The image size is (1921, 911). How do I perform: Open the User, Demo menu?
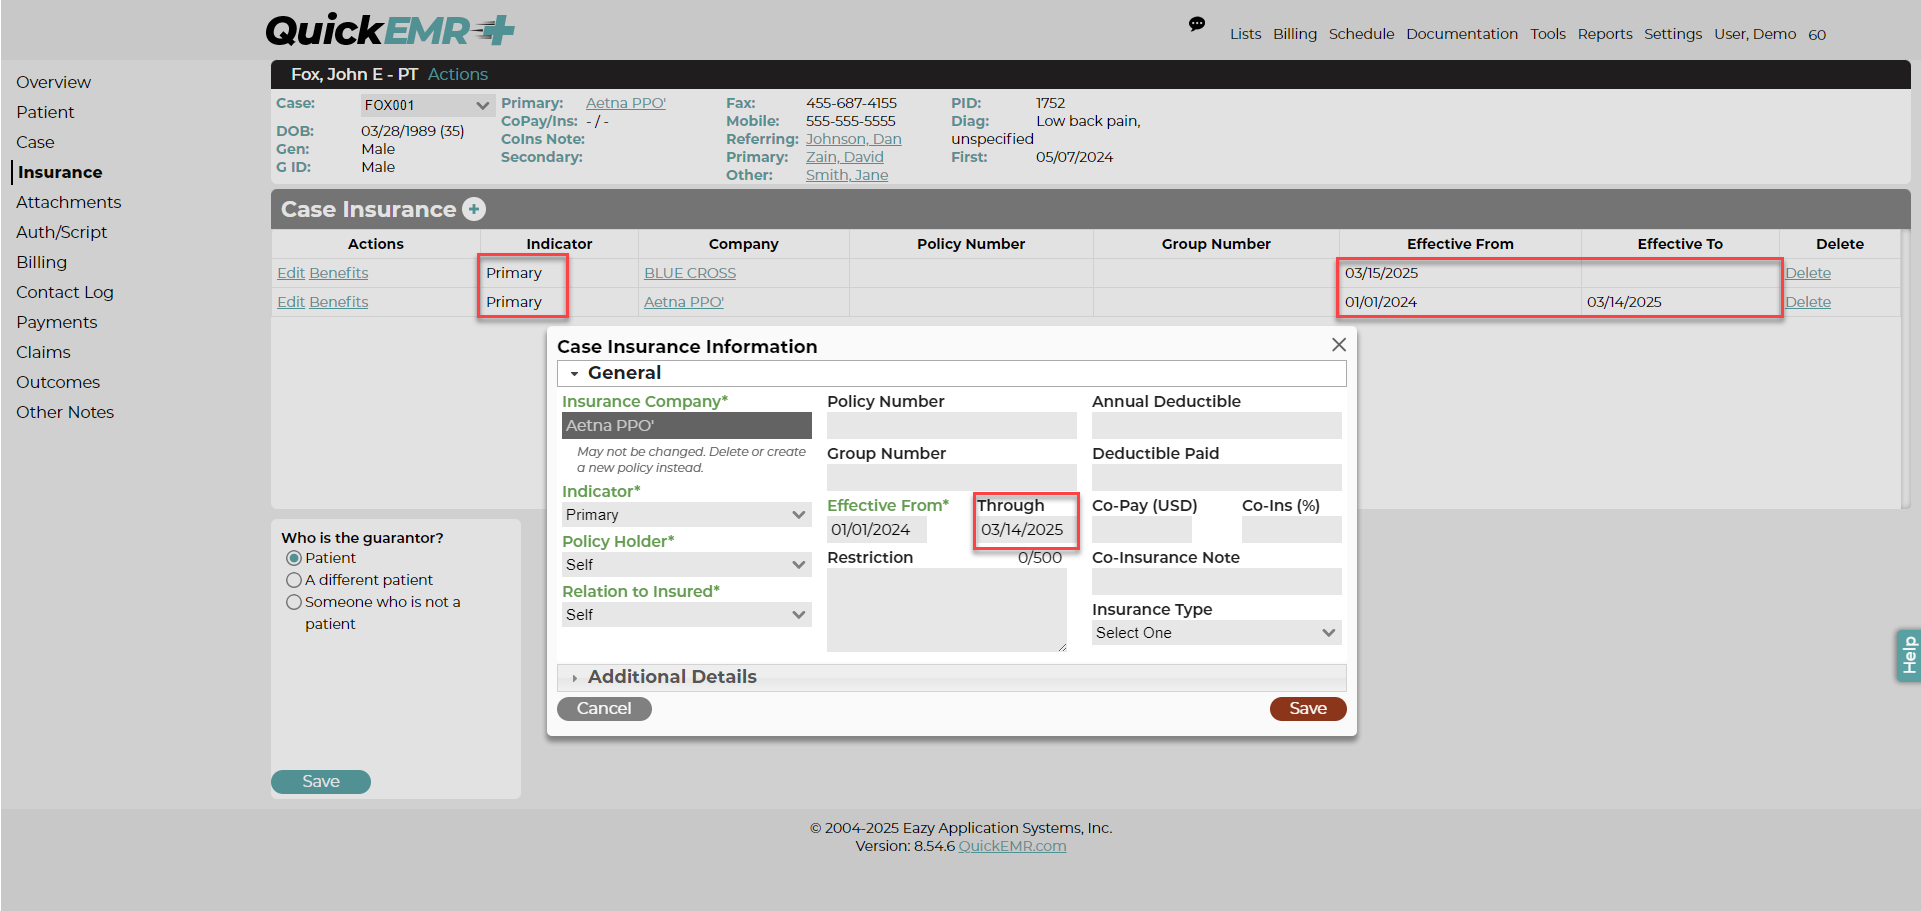point(1755,34)
